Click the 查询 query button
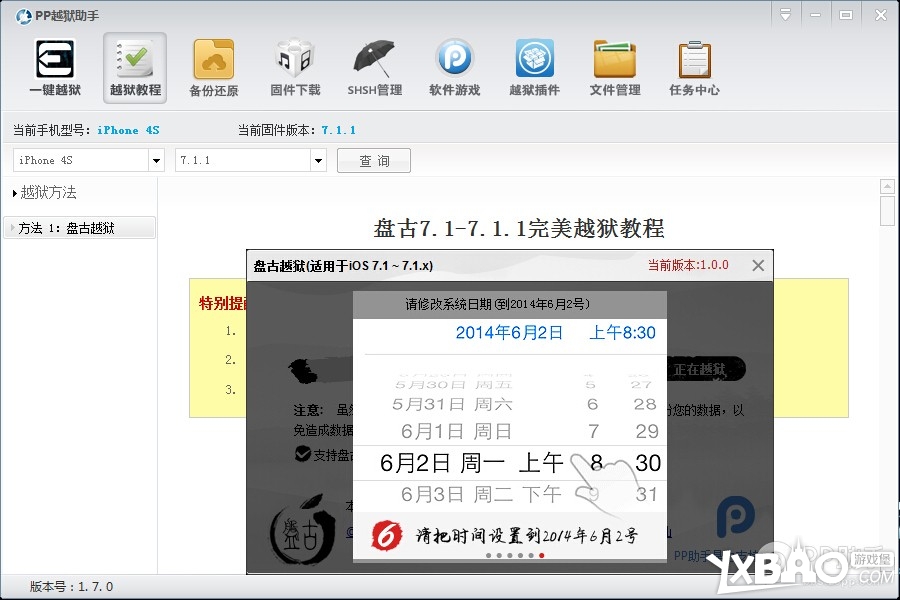Viewport: 900px width, 600px height. point(373,160)
